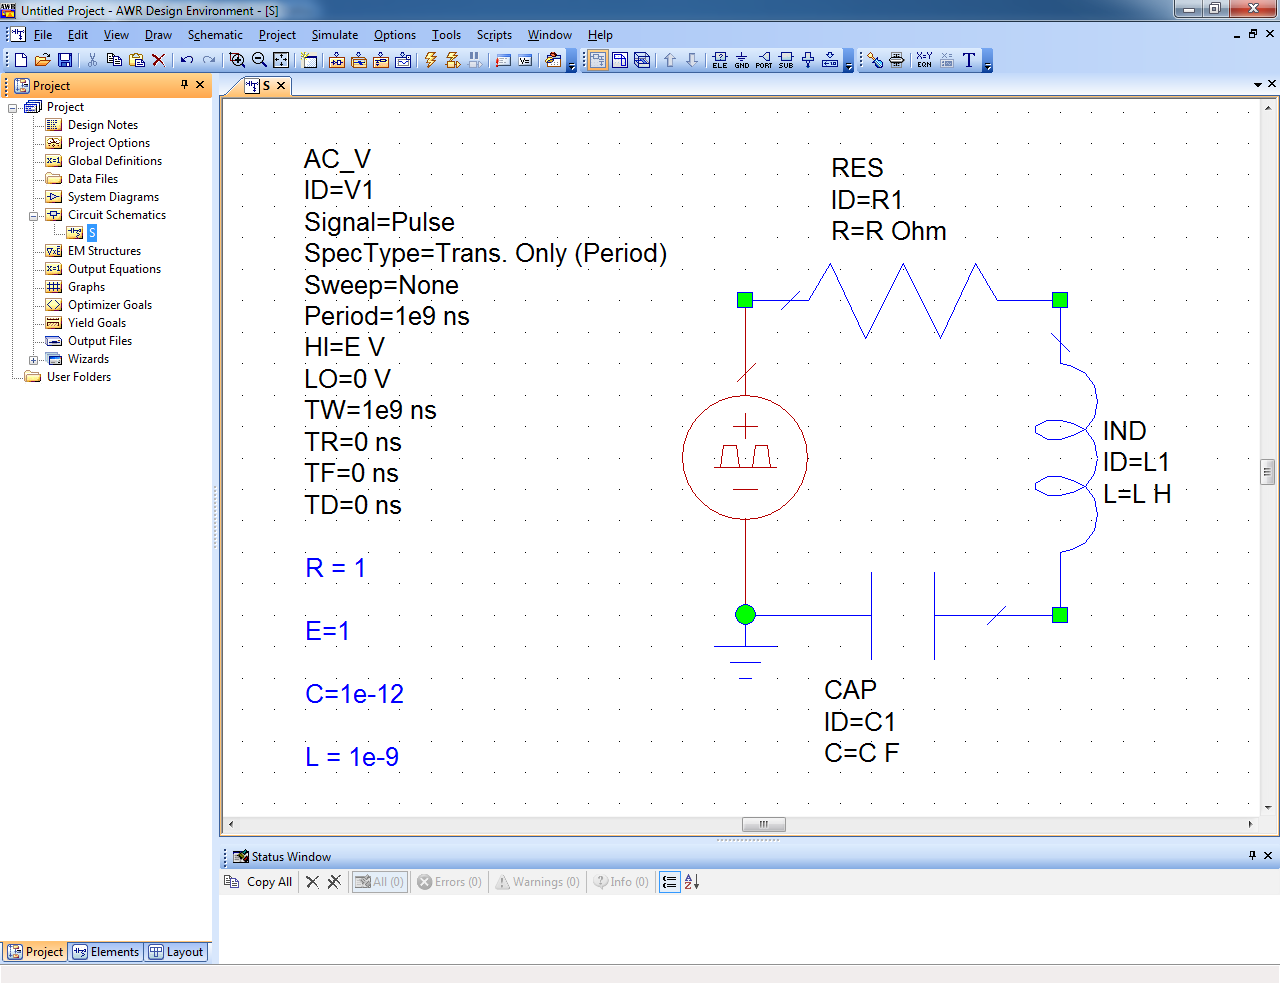Add an equation with the X=Y EQN icon
The height and width of the screenshot is (984, 1280).
tap(924, 60)
